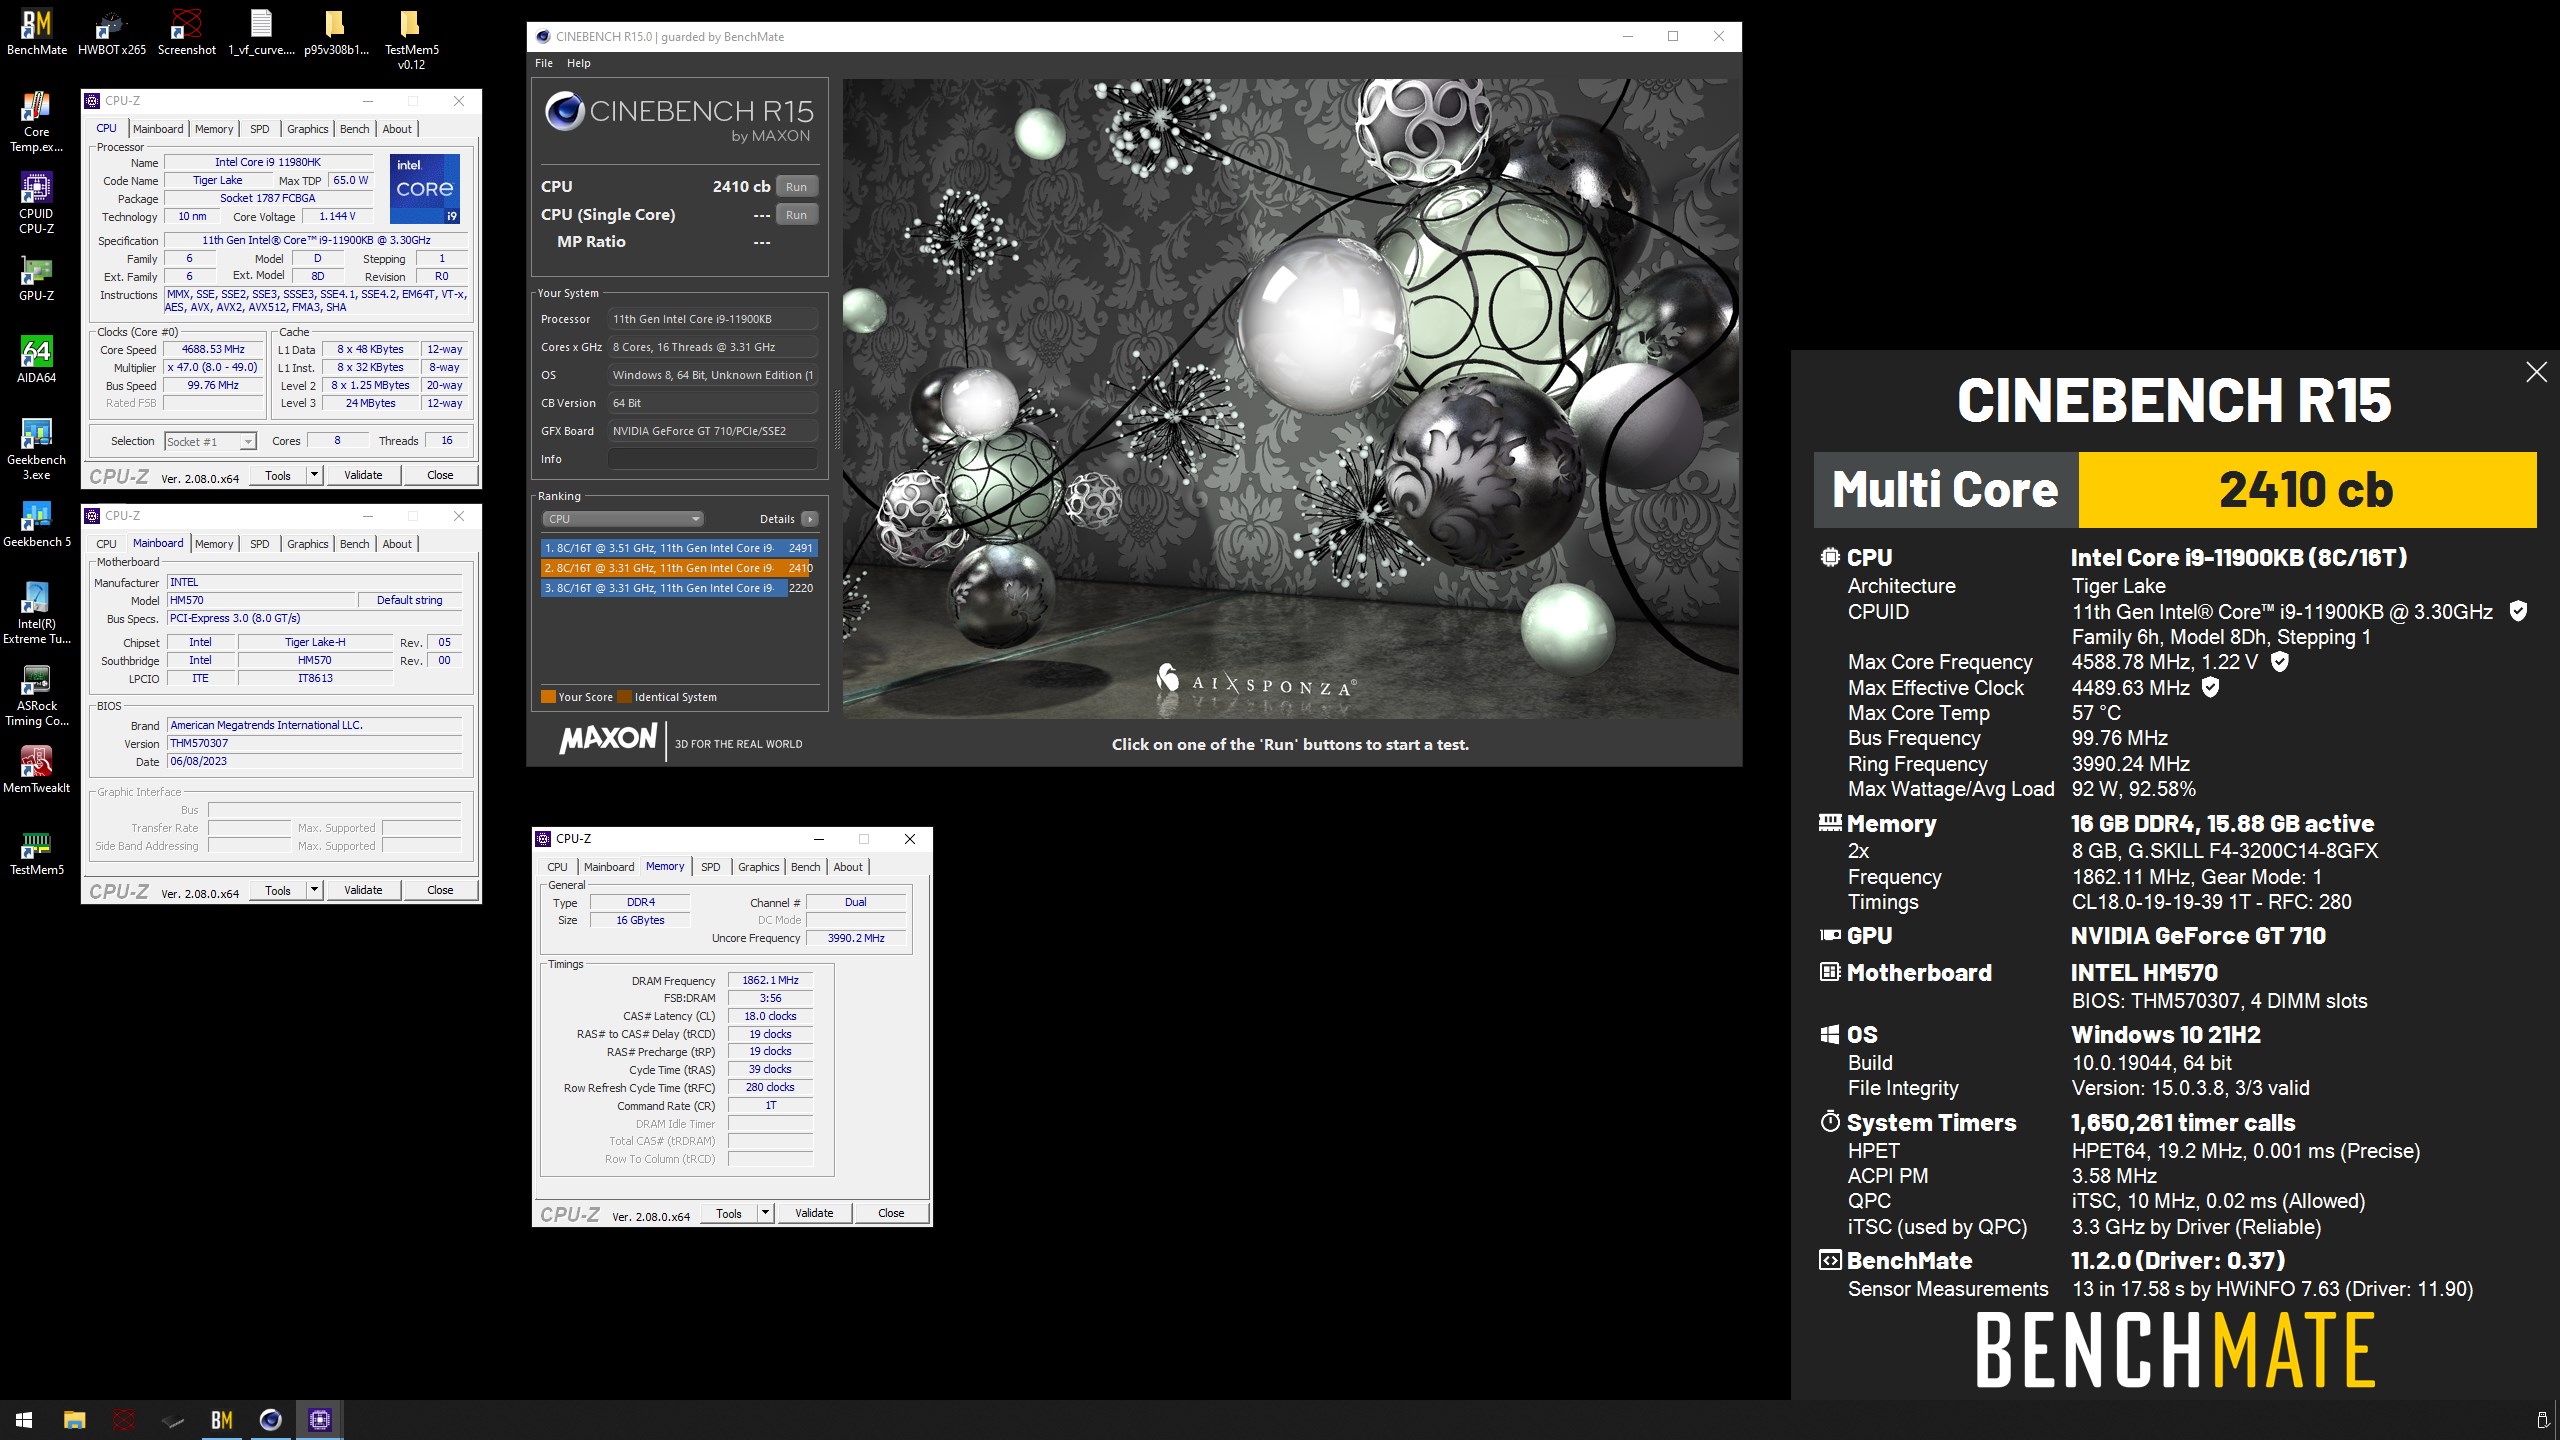Click the red screenshot tool taskbar icon
The width and height of the screenshot is (2560, 1440).
point(123,1419)
